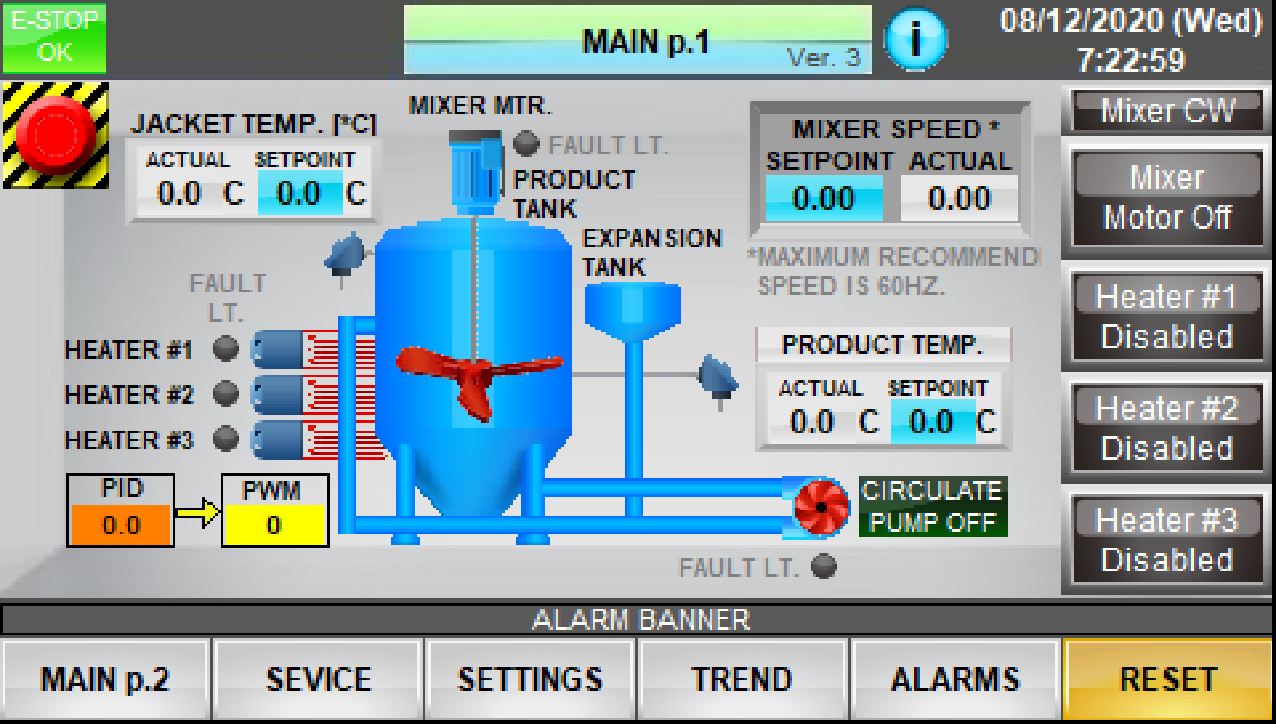Screen dimensions: 1276x724
Task: Enable Heater #1 with its toggle
Action: click(1166, 317)
